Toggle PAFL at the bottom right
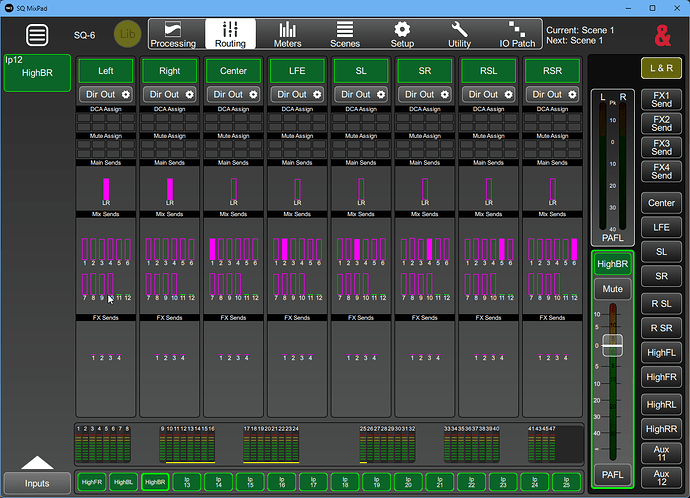The width and height of the screenshot is (690, 498). click(x=612, y=474)
